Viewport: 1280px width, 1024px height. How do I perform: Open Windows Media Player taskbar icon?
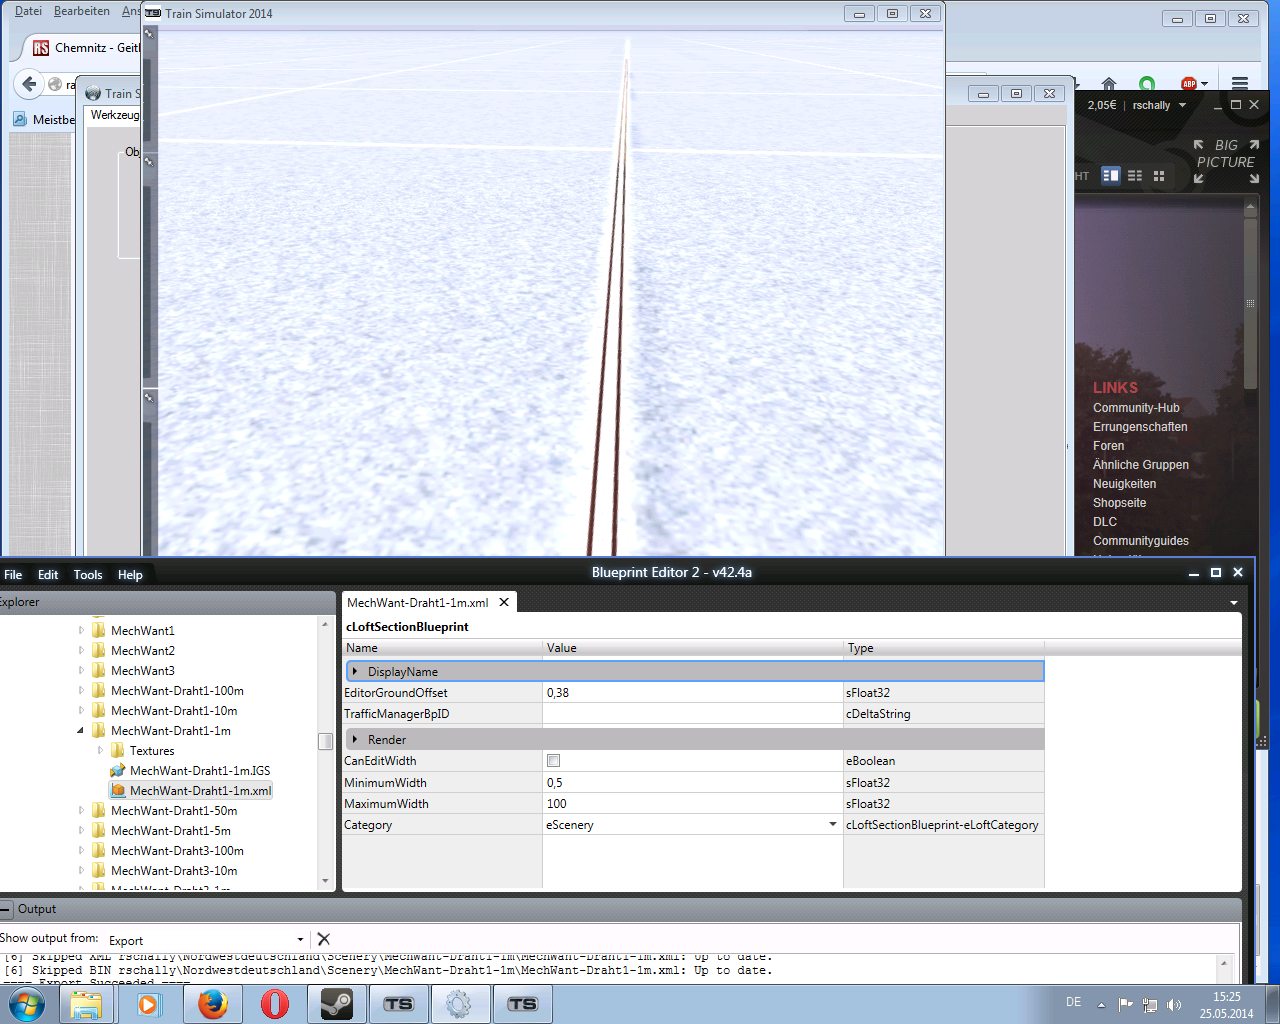[x=149, y=1004]
